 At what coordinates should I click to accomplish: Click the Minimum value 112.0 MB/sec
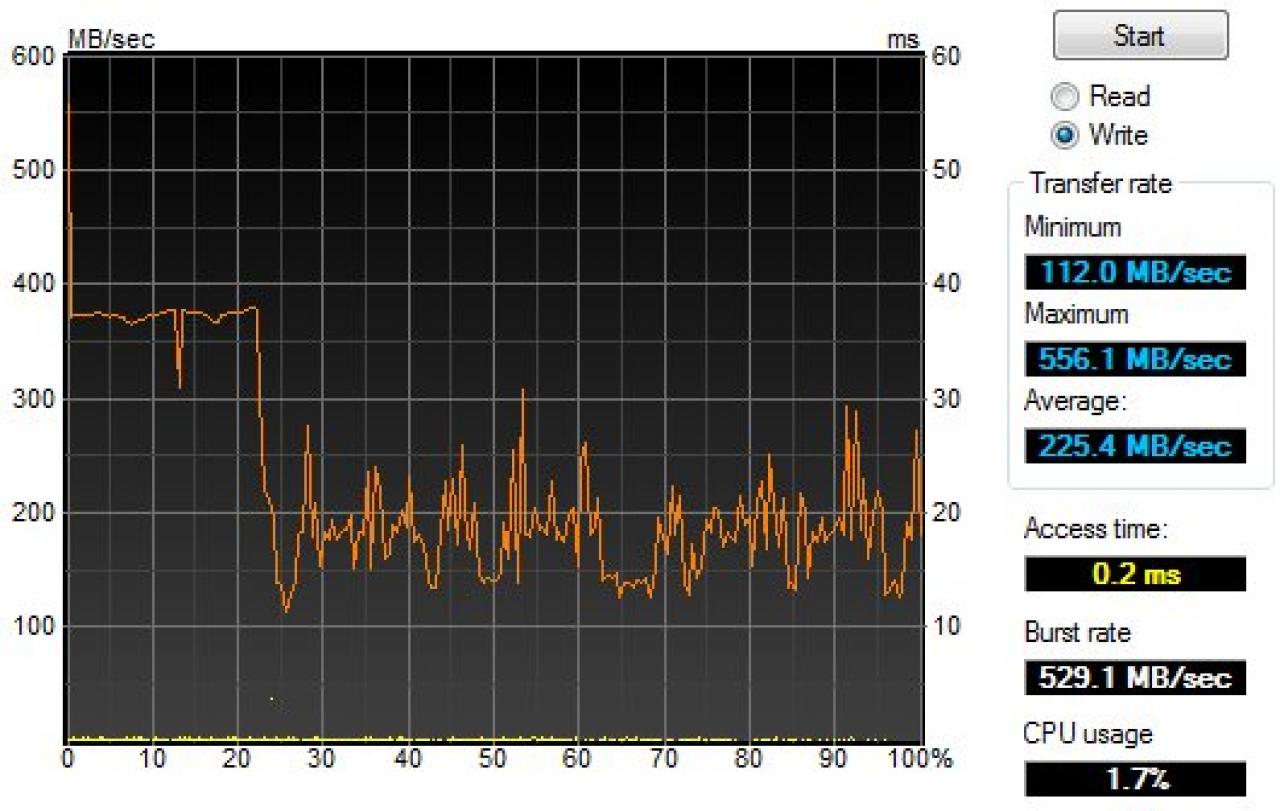(x=1135, y=272)
